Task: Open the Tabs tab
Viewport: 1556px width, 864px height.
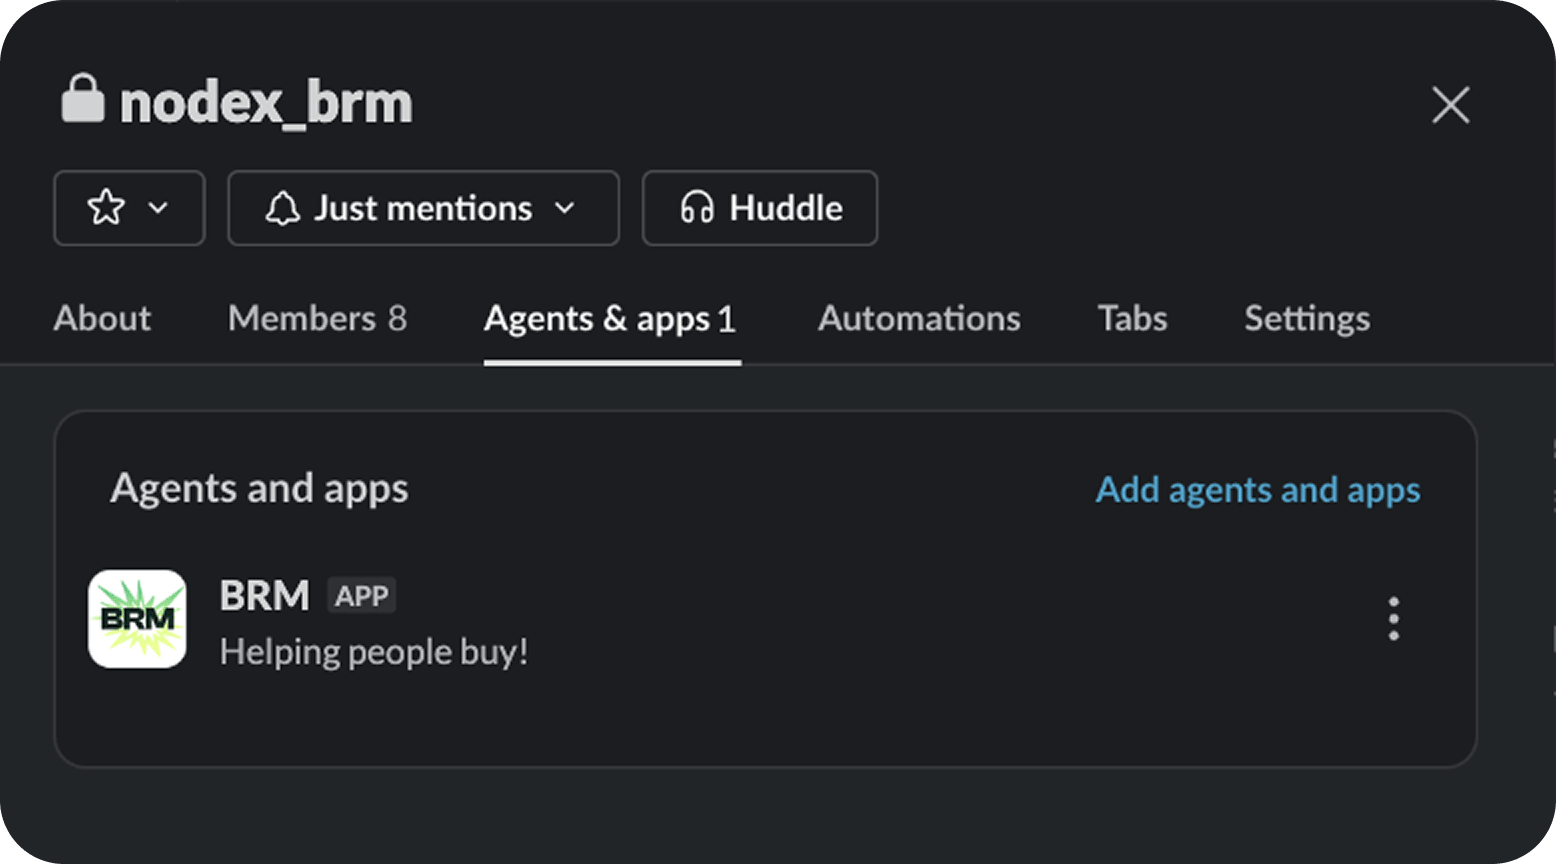Action: click(1132, 318)
